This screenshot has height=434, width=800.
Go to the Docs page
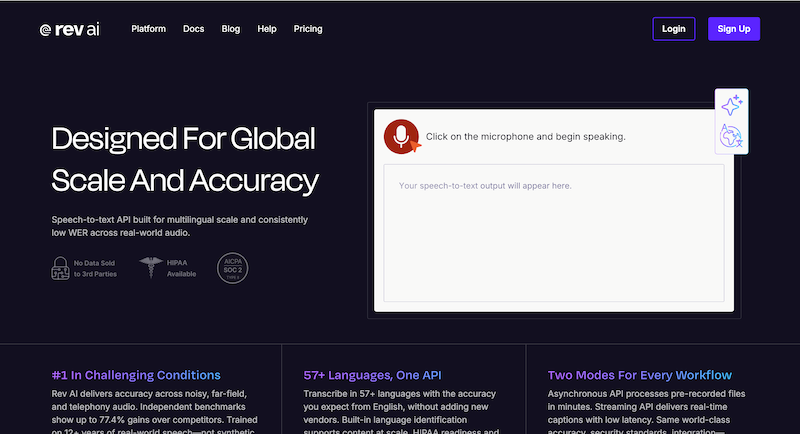pos(193,29)
